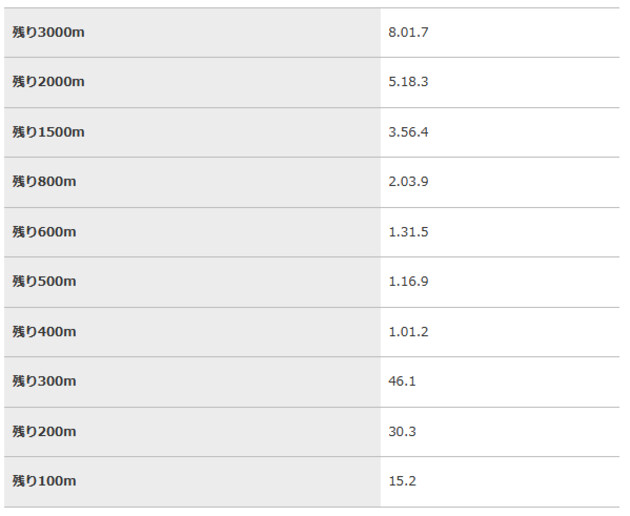Click the time value 8.01.7
630x516 pixels.
408,33
